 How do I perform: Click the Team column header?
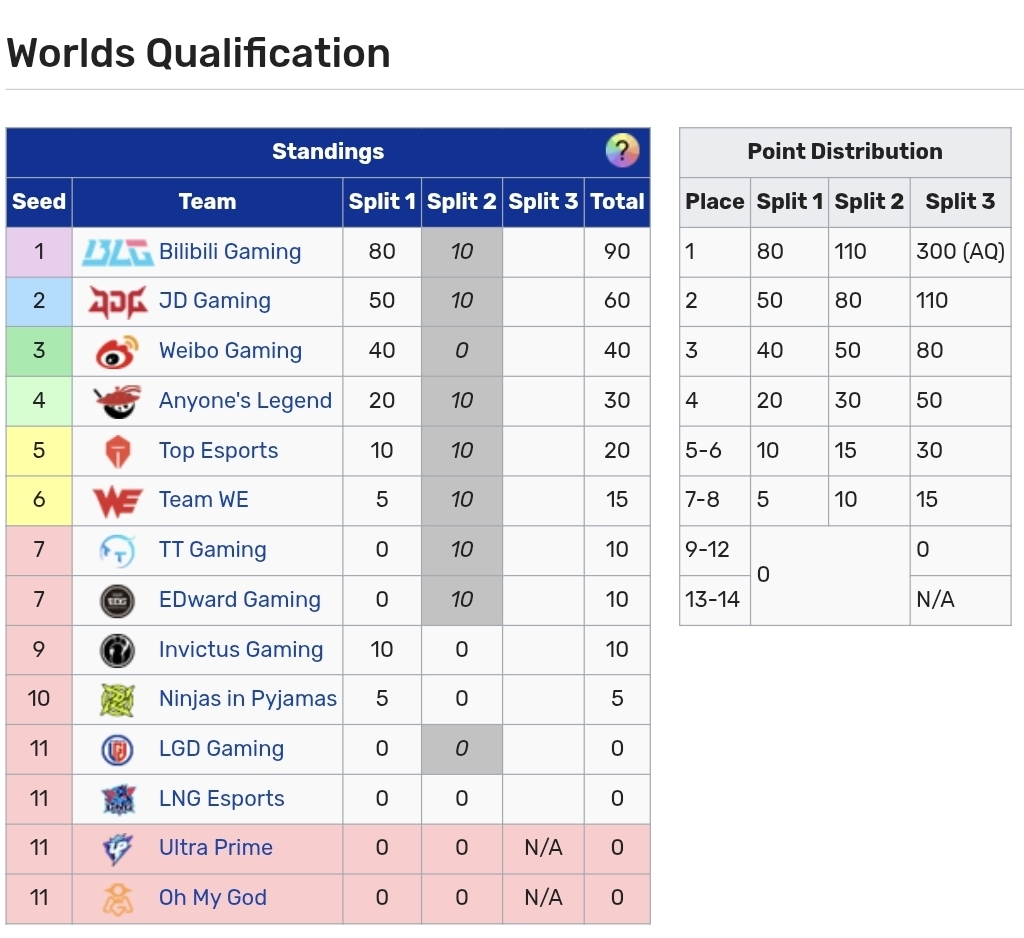pos(208,202)
